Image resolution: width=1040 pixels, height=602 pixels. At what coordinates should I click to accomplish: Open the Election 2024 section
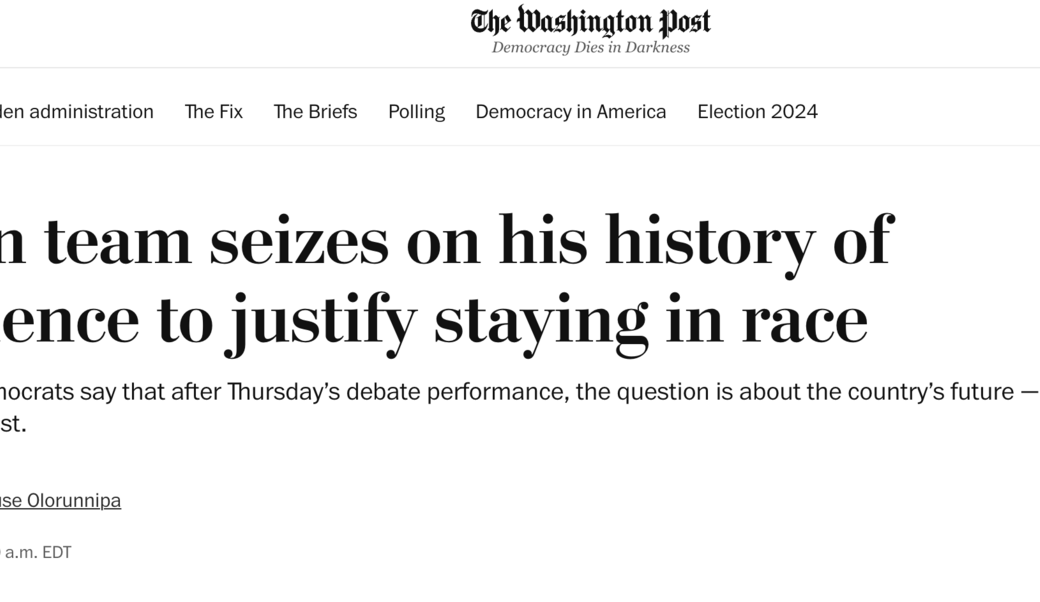pos(757,112)
